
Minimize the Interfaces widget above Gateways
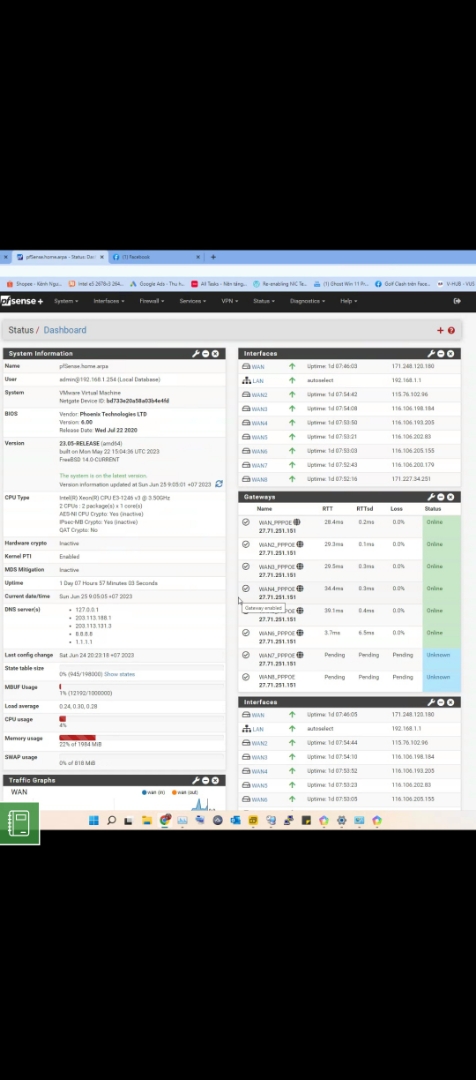coord(441,353)
